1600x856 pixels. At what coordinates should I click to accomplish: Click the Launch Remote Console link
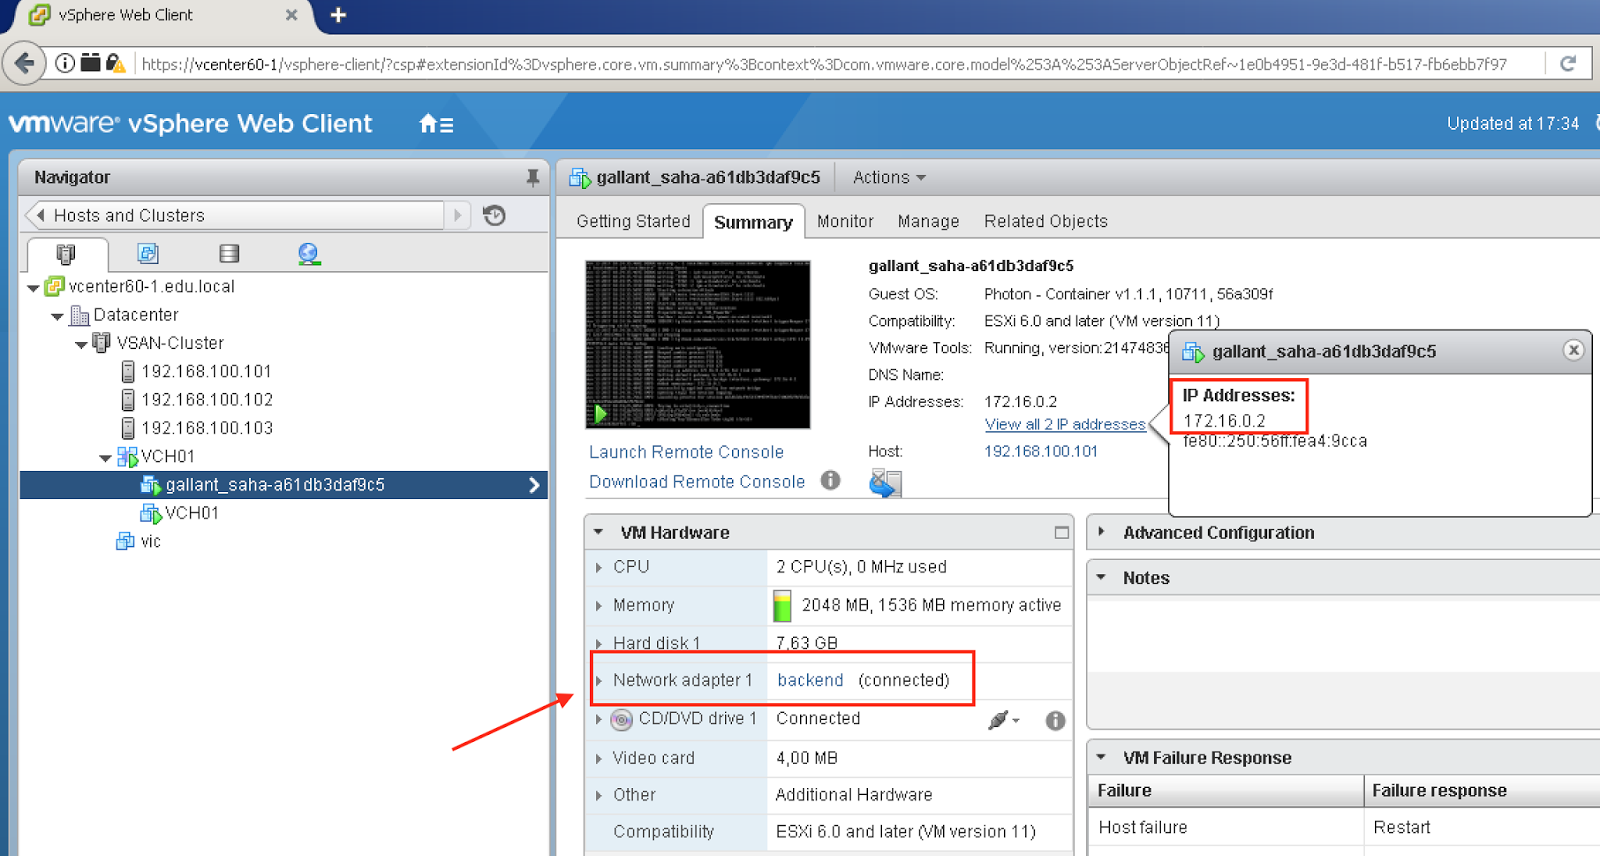point(686,452)
